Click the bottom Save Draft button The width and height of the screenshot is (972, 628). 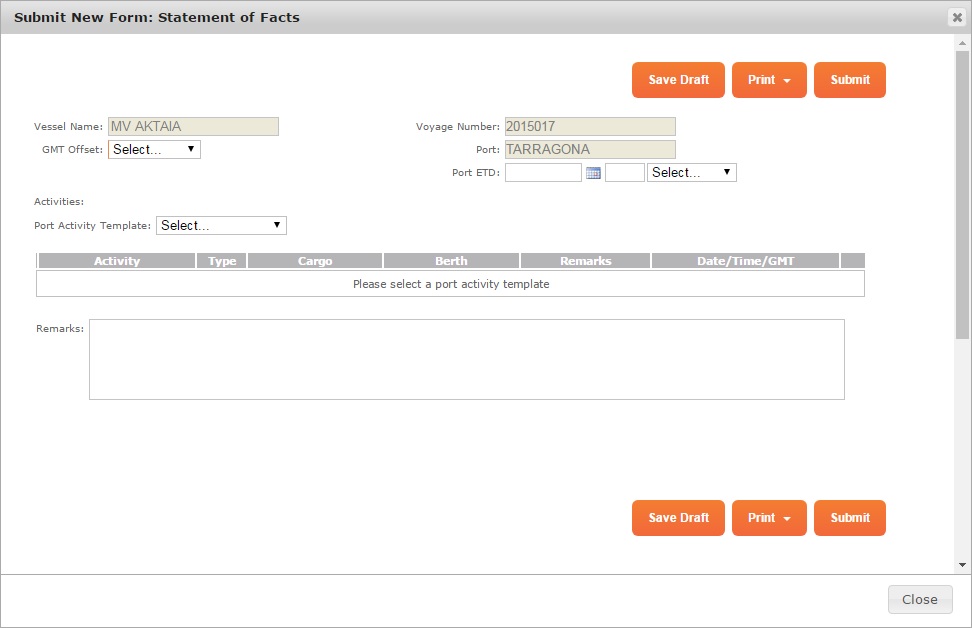[678, 518]
